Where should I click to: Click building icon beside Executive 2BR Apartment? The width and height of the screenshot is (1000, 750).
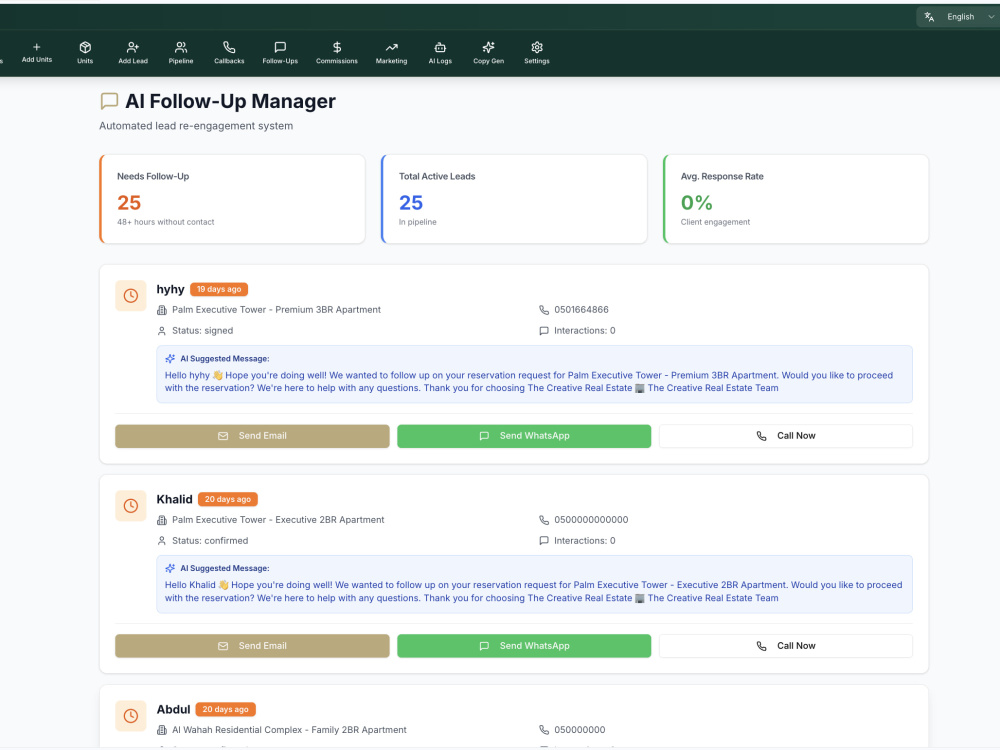coord(162,520)
